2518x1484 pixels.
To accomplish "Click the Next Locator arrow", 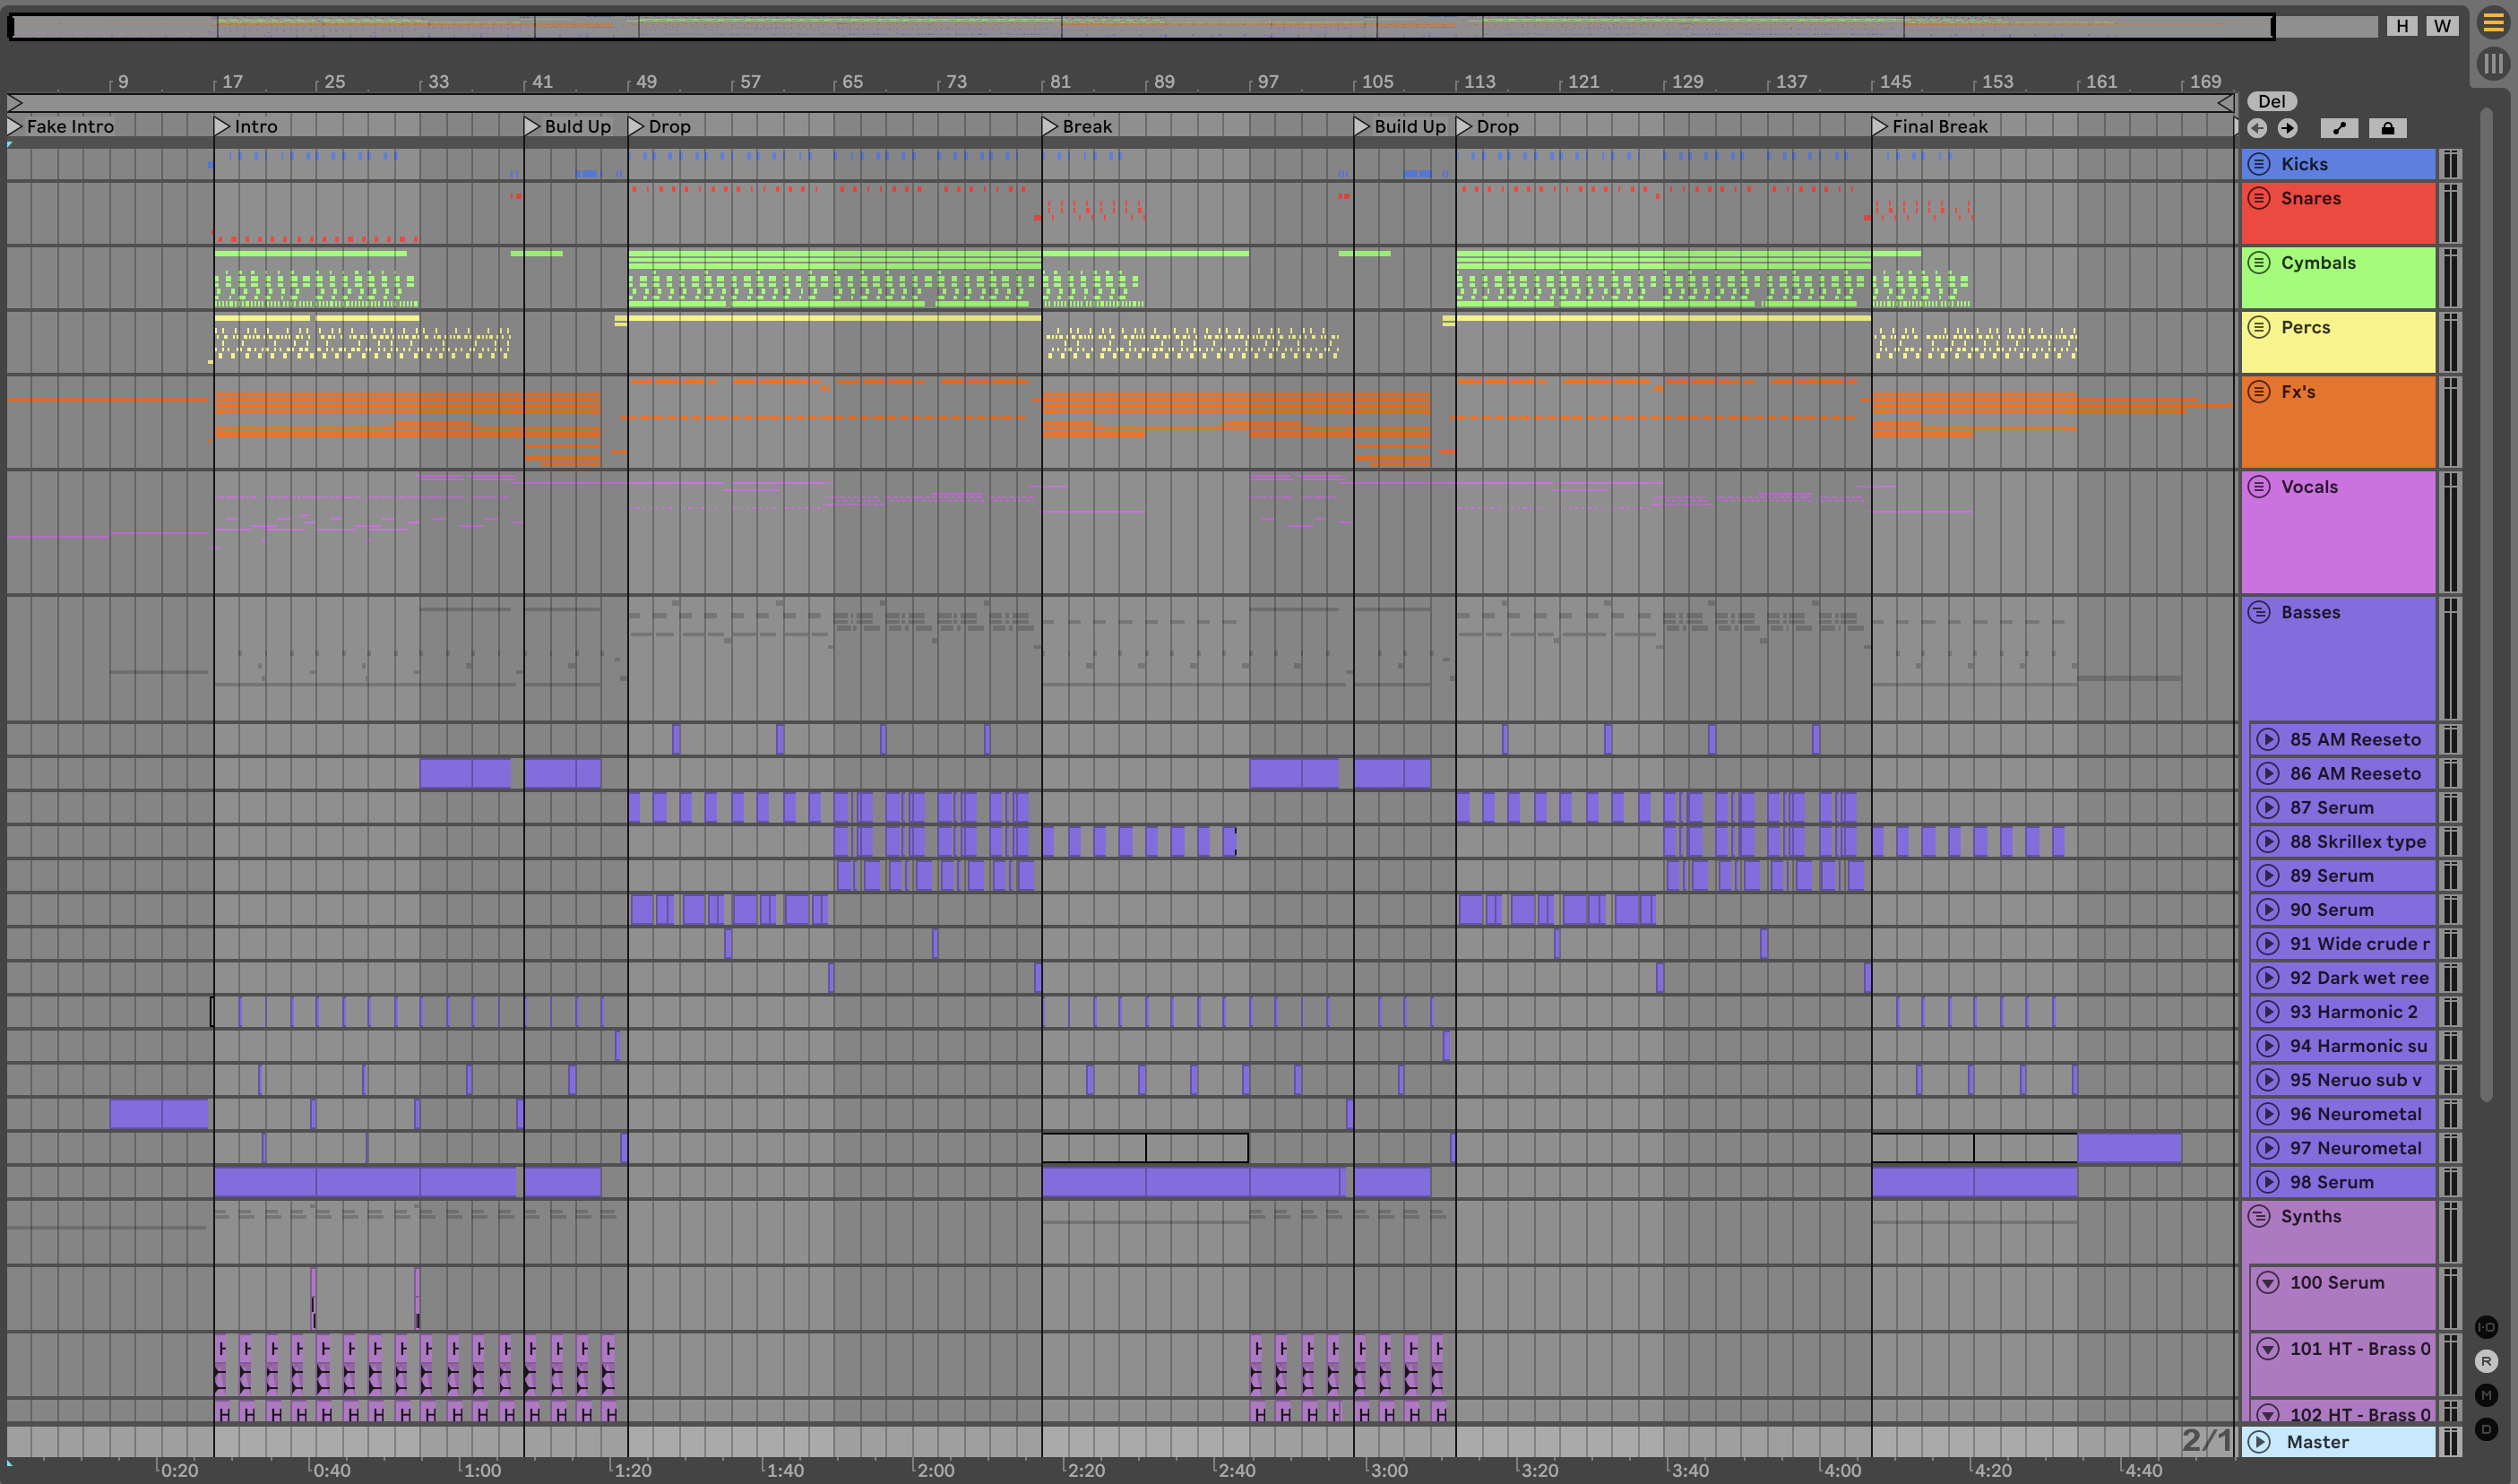I will pos(2287,128).
